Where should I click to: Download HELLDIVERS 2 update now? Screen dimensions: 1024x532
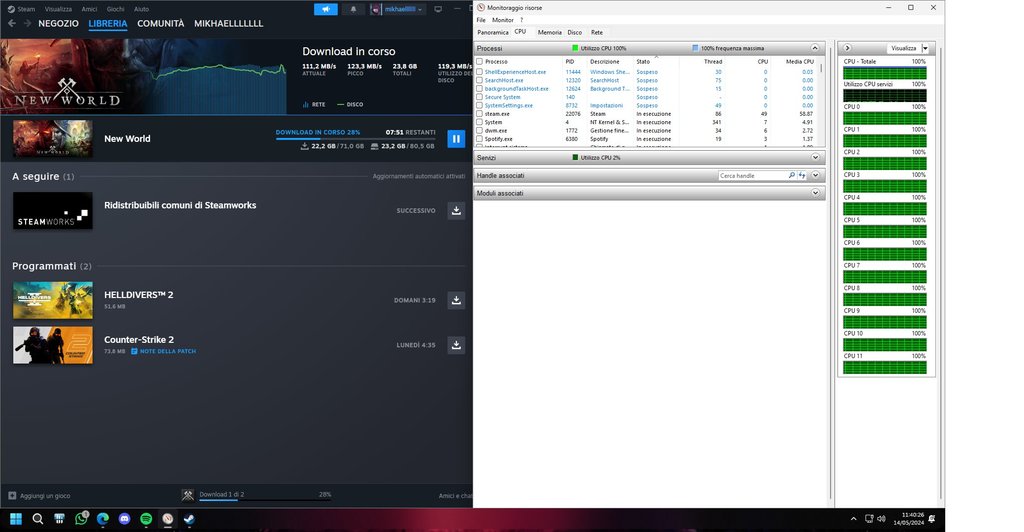(456, 300)
